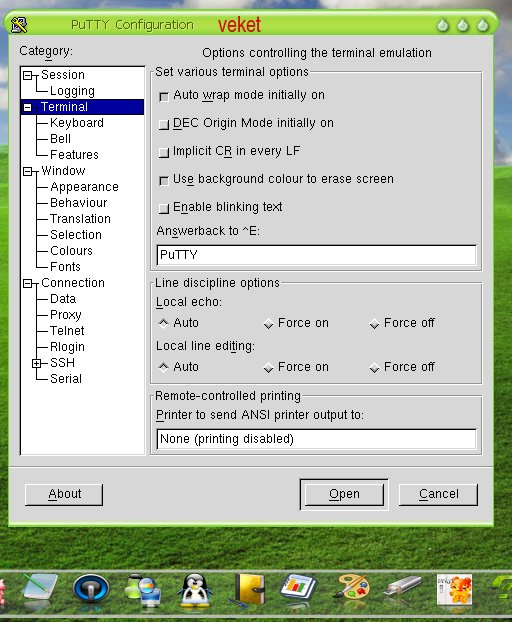Select Colours in the category tree
The height and width of the screenshot is (622, 512).
[71, 251]
